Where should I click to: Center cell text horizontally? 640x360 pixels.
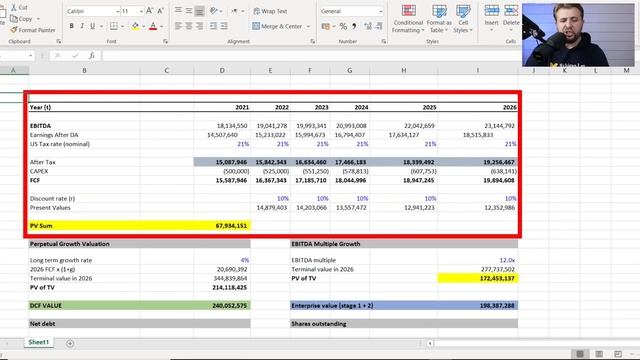tap(189, 26)
